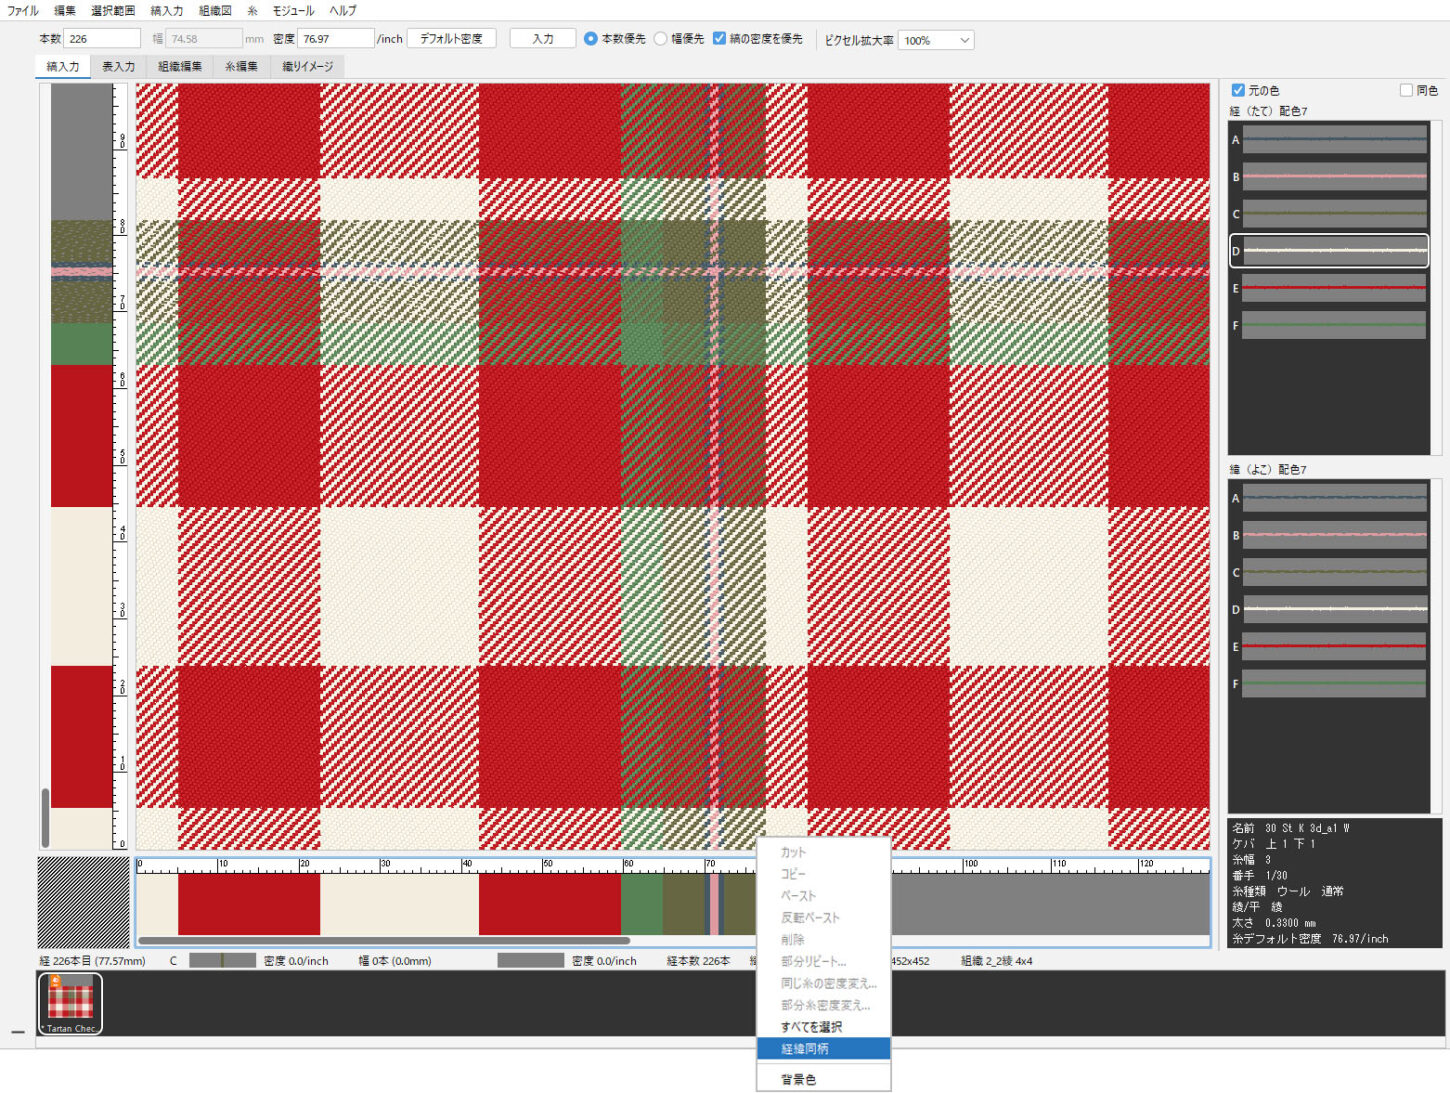This screenshot has height=1093, width=1450.
Task: Click the red stripe in warp color bar
Action: pos(249,905)
